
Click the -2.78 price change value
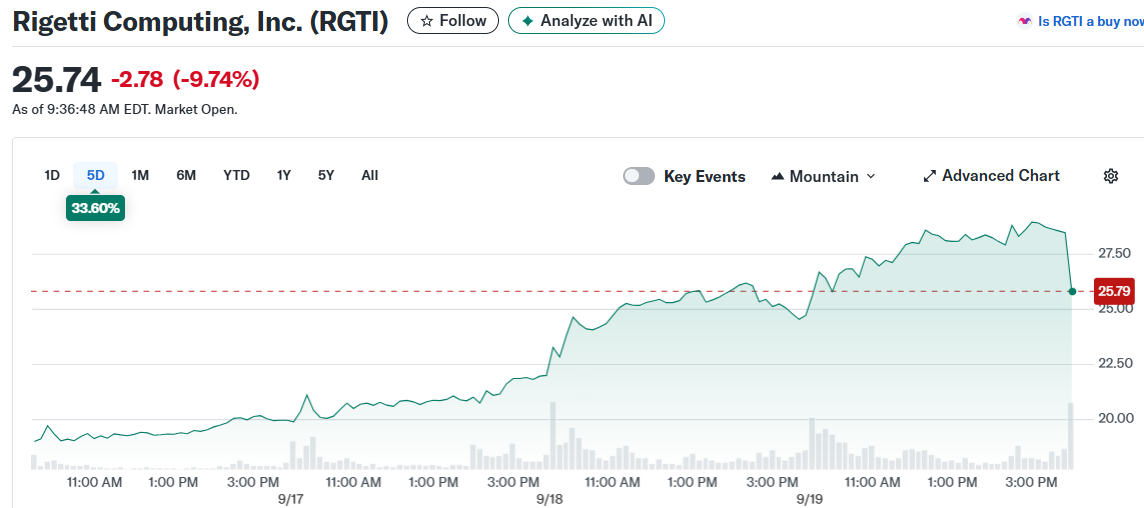coord(138,80)
